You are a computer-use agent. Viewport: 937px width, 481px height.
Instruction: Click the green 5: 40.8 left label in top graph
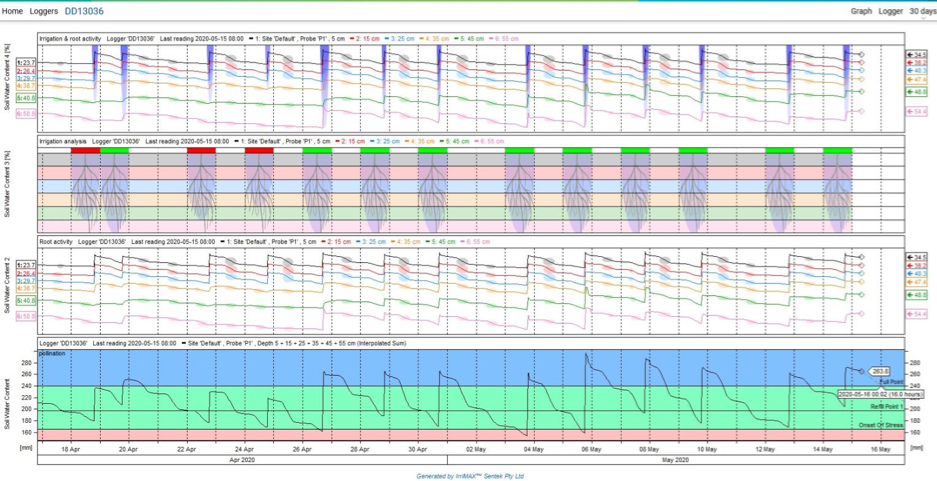[x=26, y=98]
